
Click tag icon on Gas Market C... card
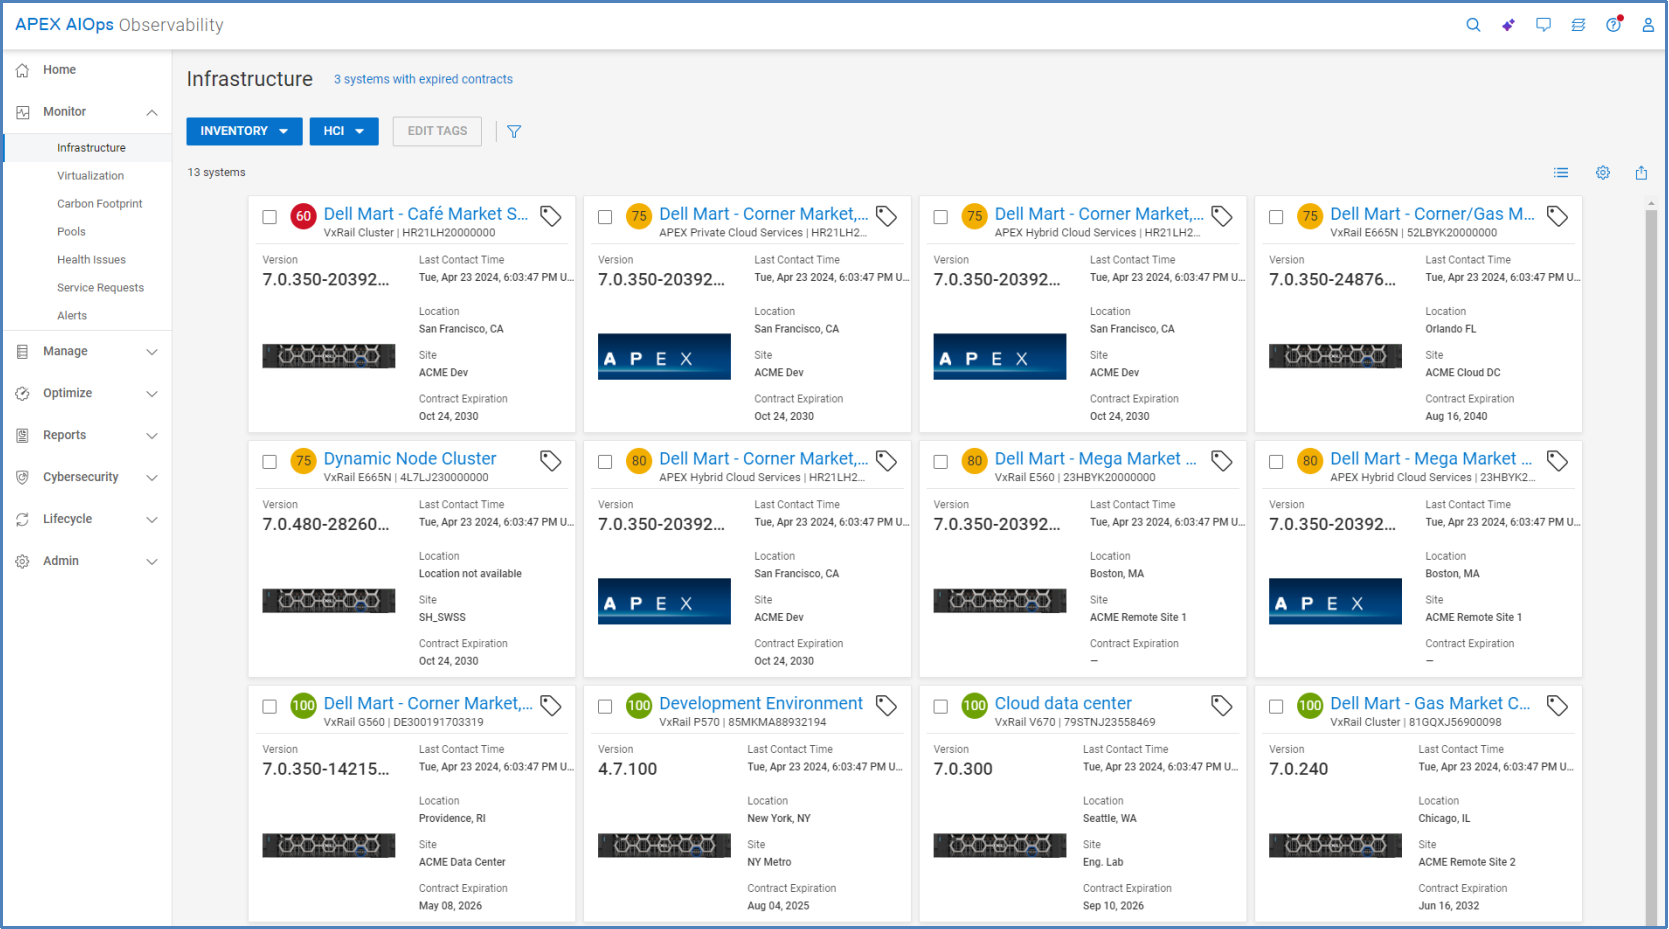tap(1557, 706)
